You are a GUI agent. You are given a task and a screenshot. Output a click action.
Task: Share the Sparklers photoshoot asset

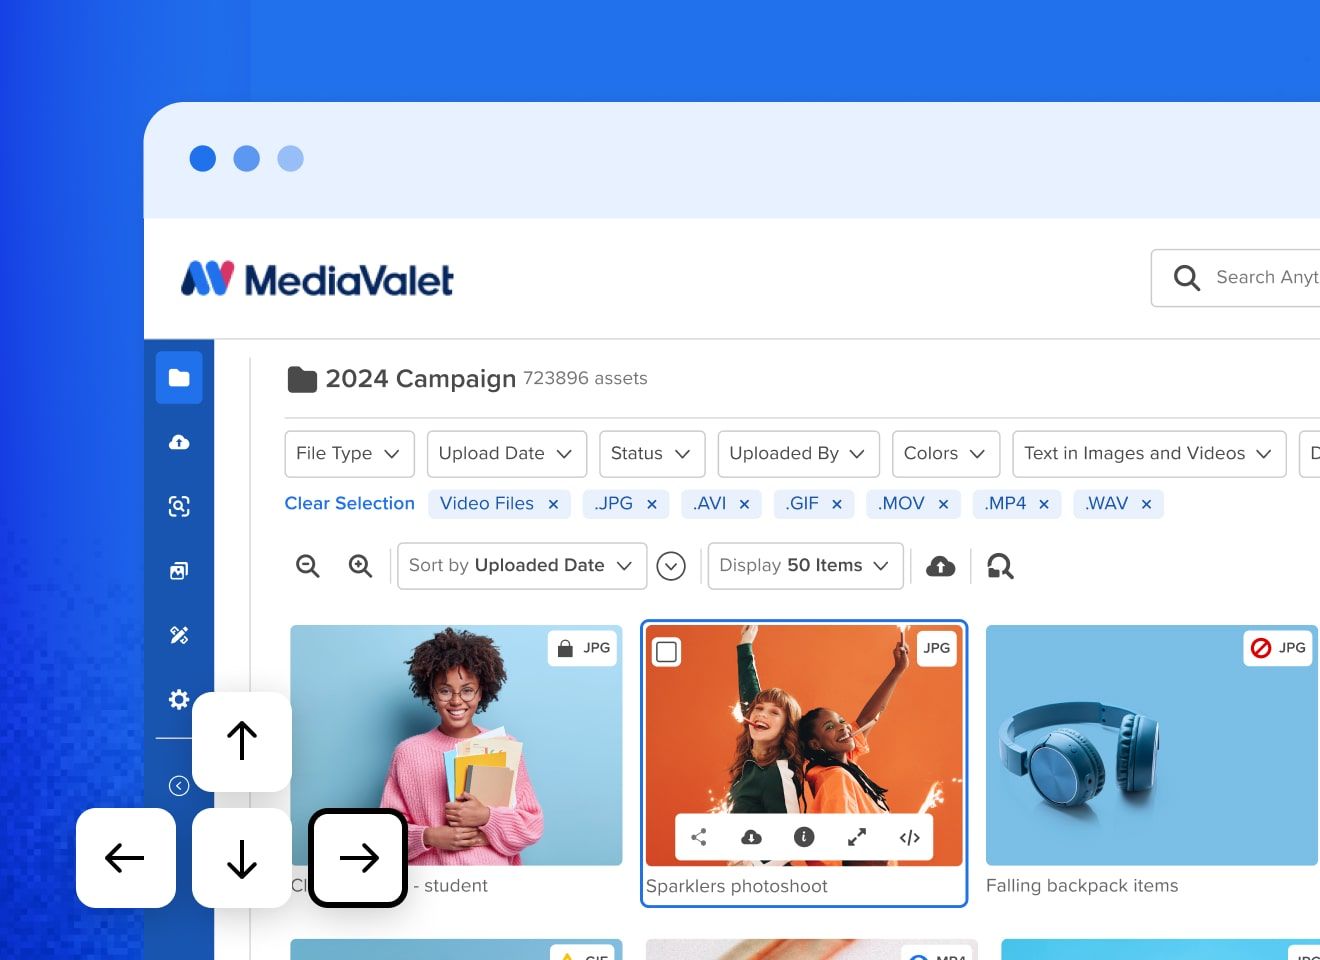click(699, 837)
